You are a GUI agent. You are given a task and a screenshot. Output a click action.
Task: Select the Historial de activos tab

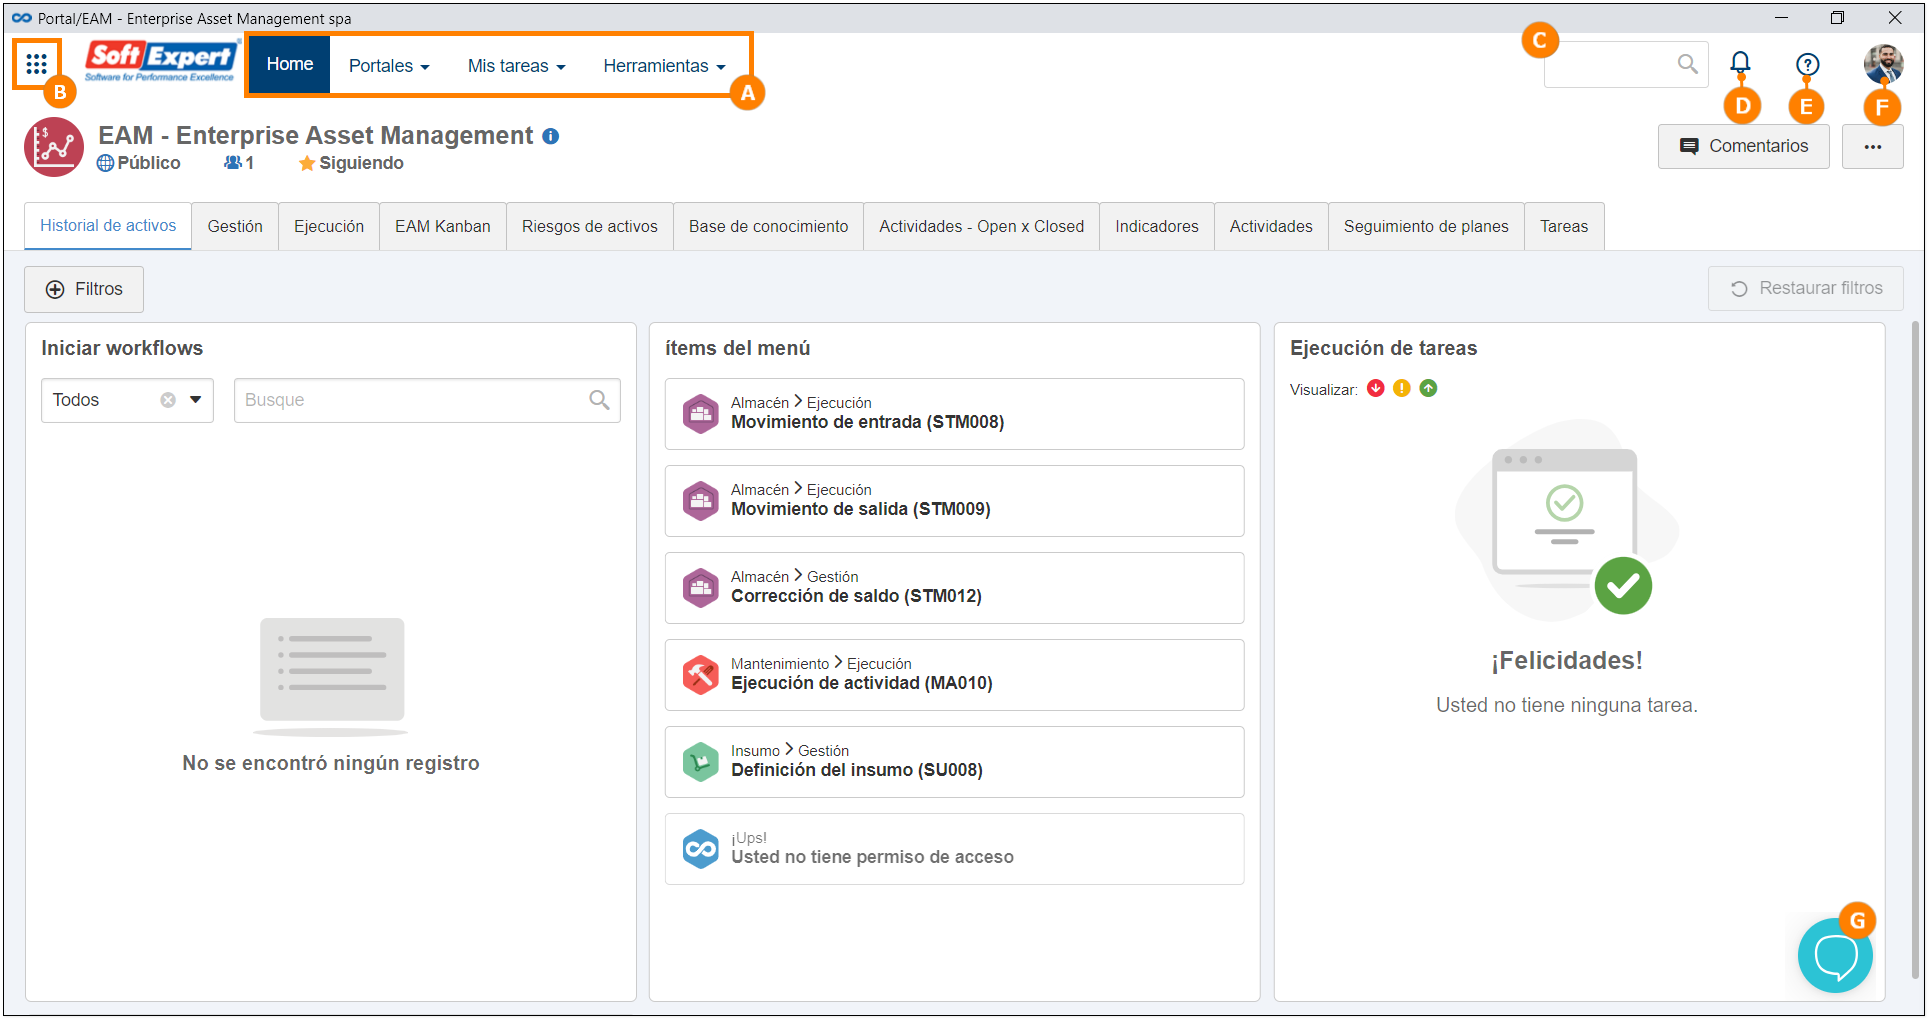(108, 226)
